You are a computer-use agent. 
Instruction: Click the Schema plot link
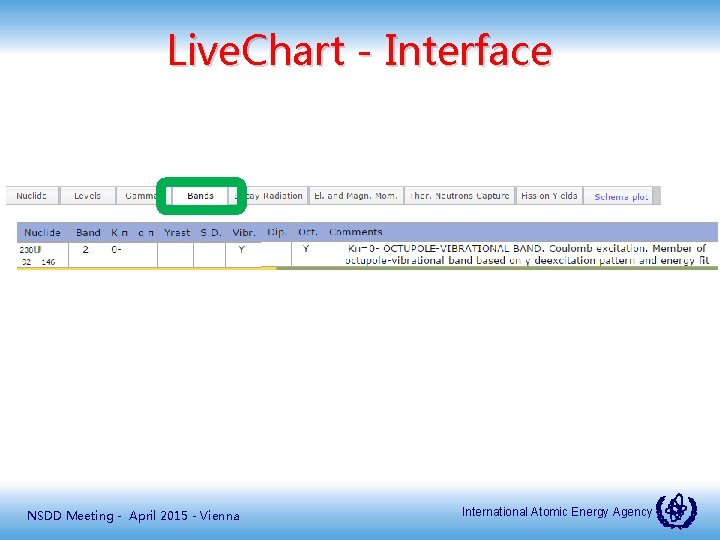tap(621, 197)
